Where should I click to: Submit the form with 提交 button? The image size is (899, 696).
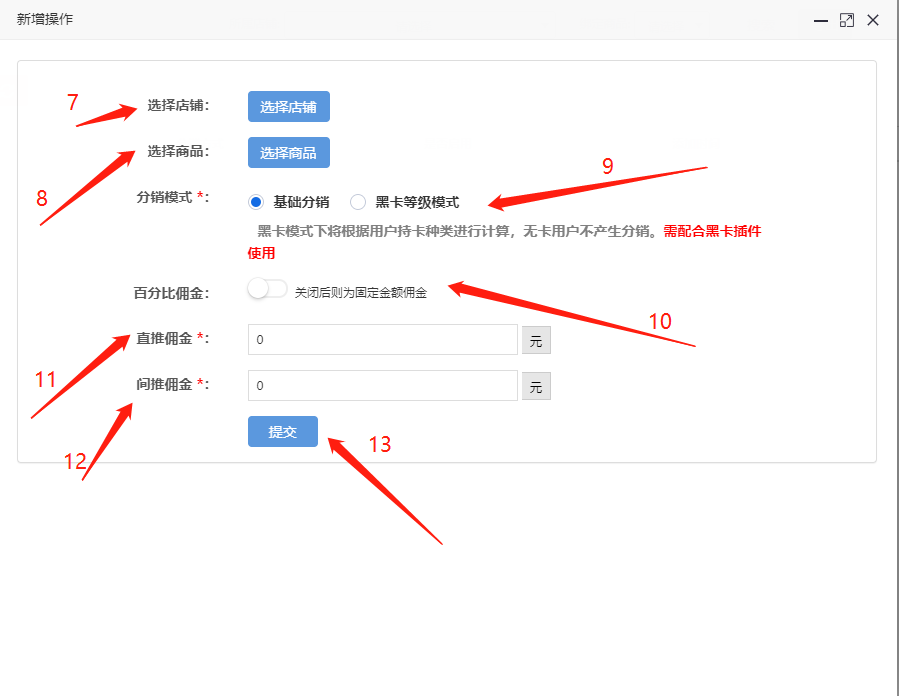point(283,432)
